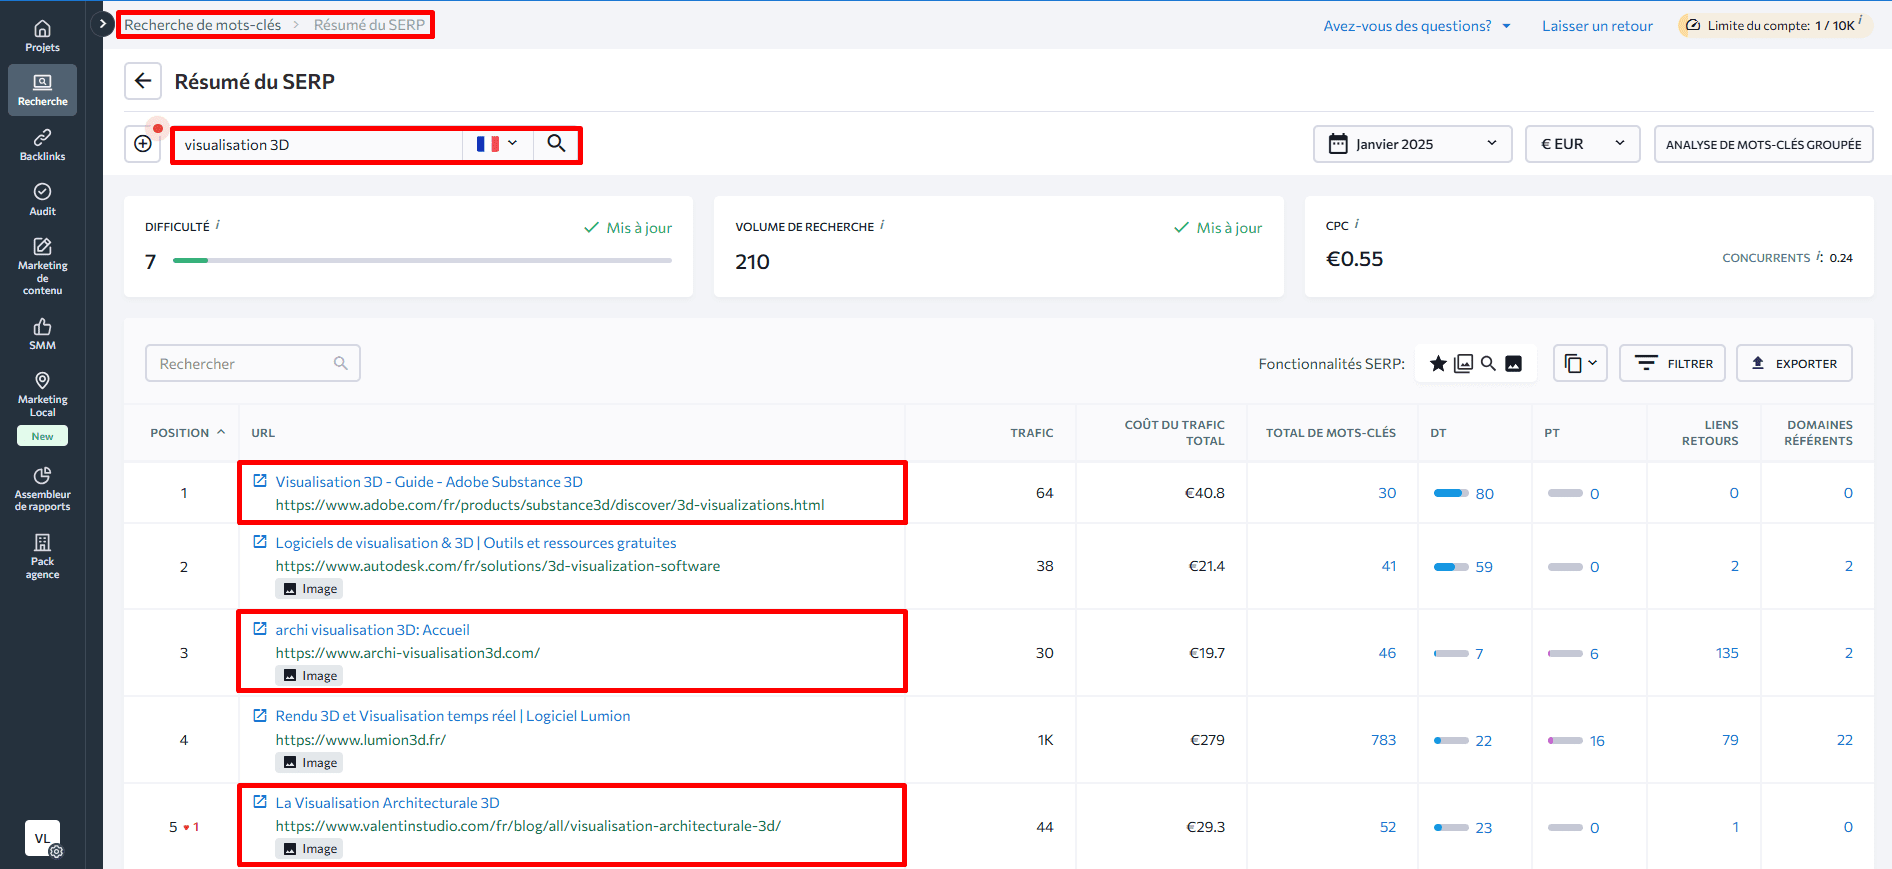Open external link icon for valentinstudio result
Screen dimensions: 1892x869
(x=260, y=802)
